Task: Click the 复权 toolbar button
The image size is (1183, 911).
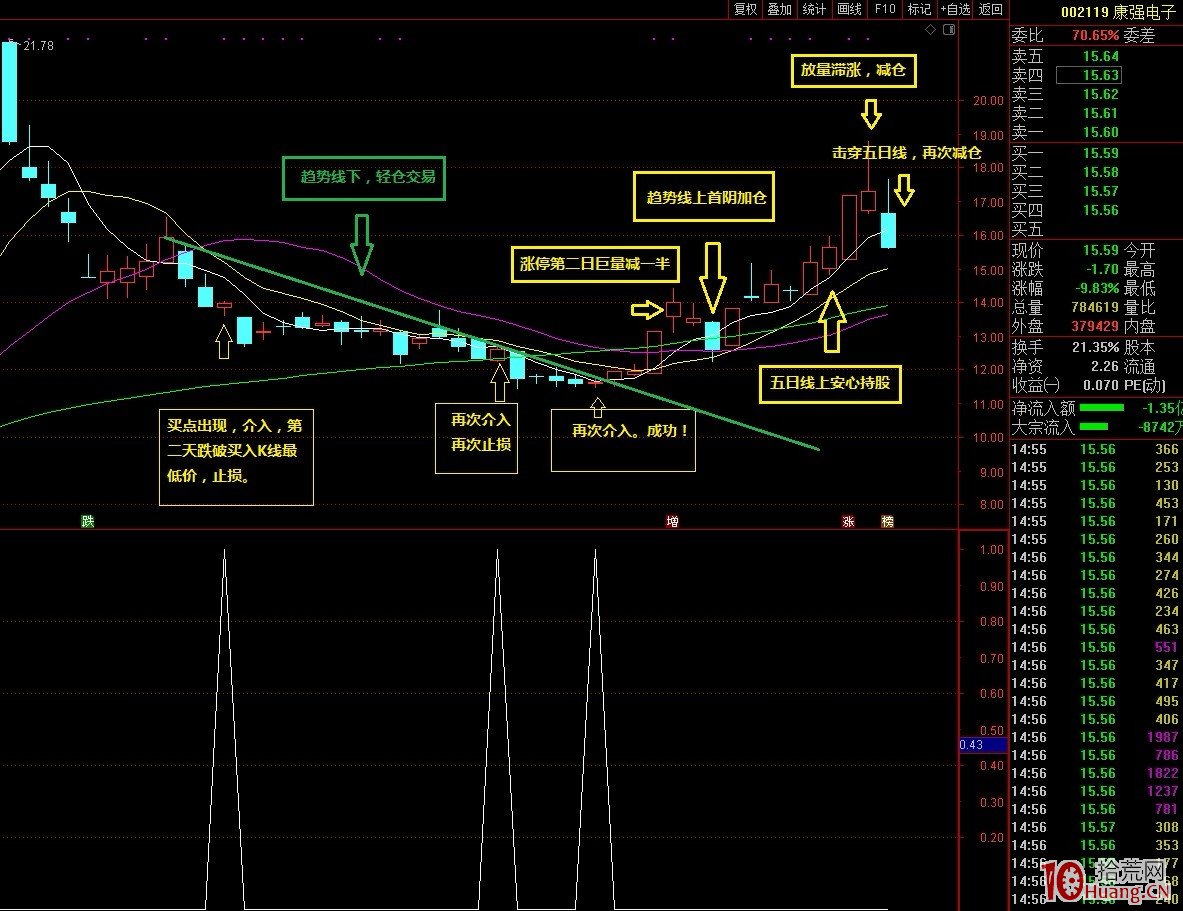Action: pos(745,9)
